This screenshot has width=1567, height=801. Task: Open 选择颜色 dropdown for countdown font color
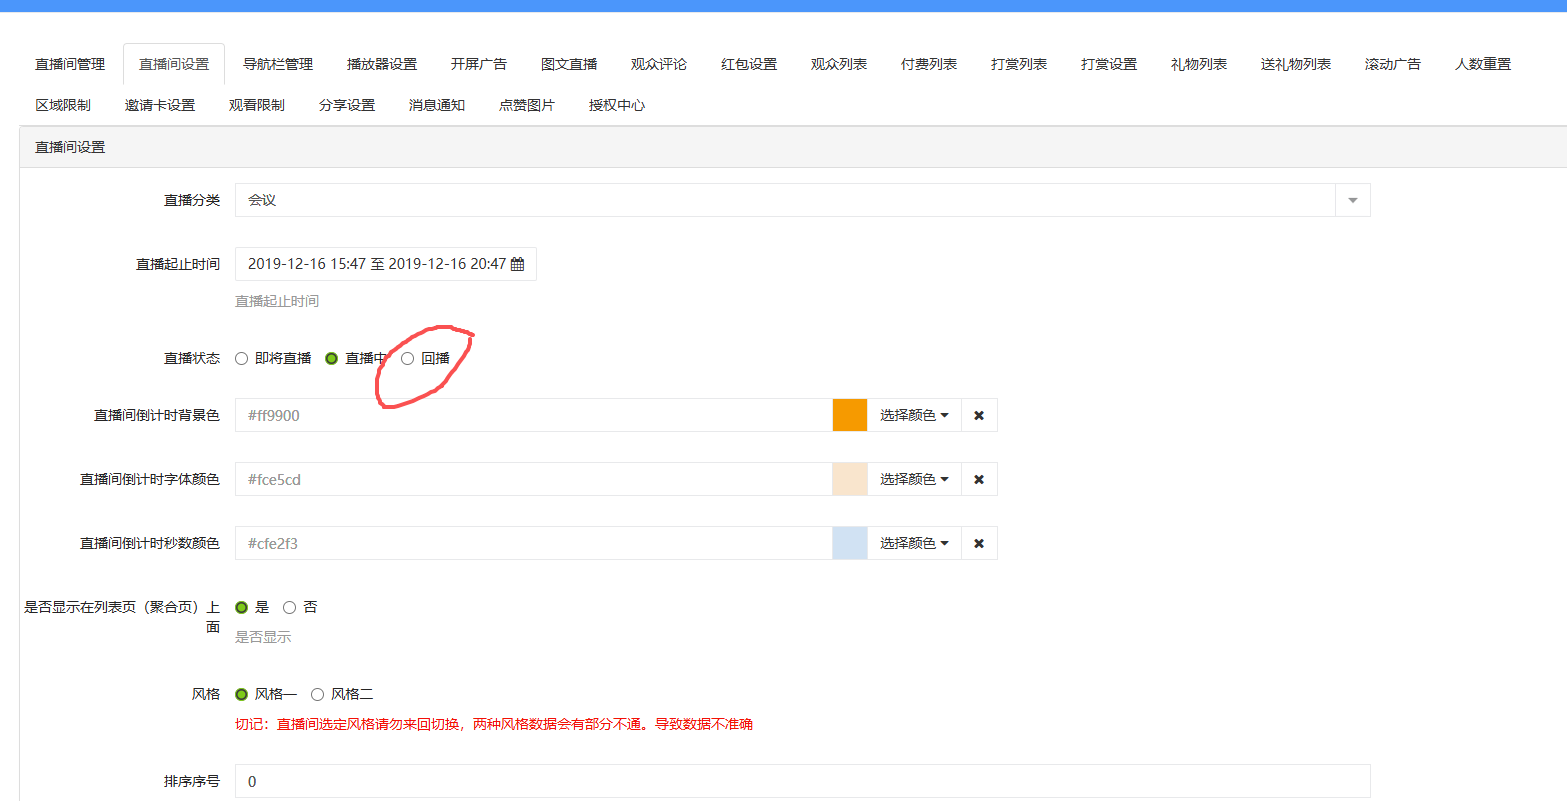coord(914,479)
